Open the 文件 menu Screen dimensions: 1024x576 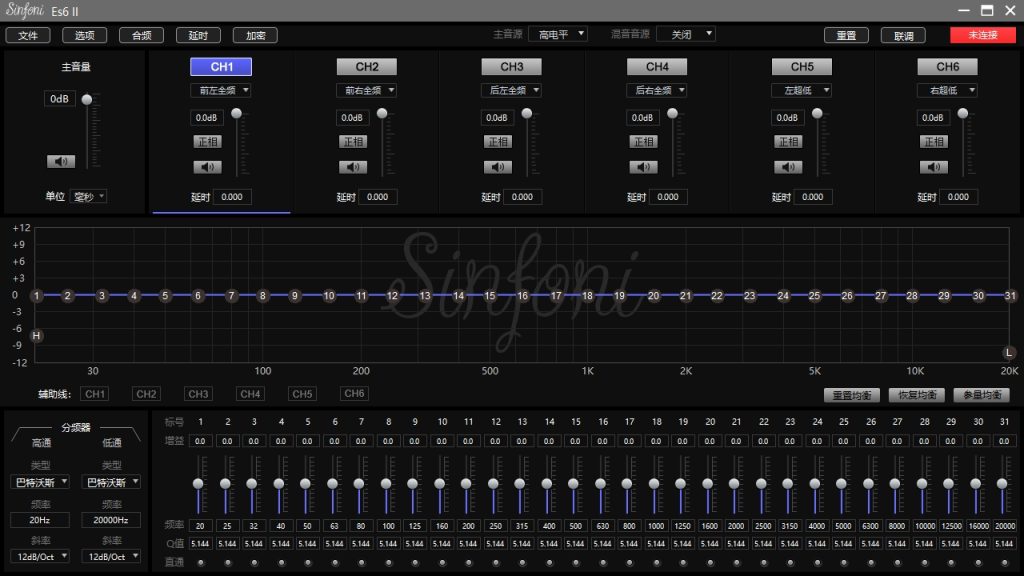pos(28,35)
